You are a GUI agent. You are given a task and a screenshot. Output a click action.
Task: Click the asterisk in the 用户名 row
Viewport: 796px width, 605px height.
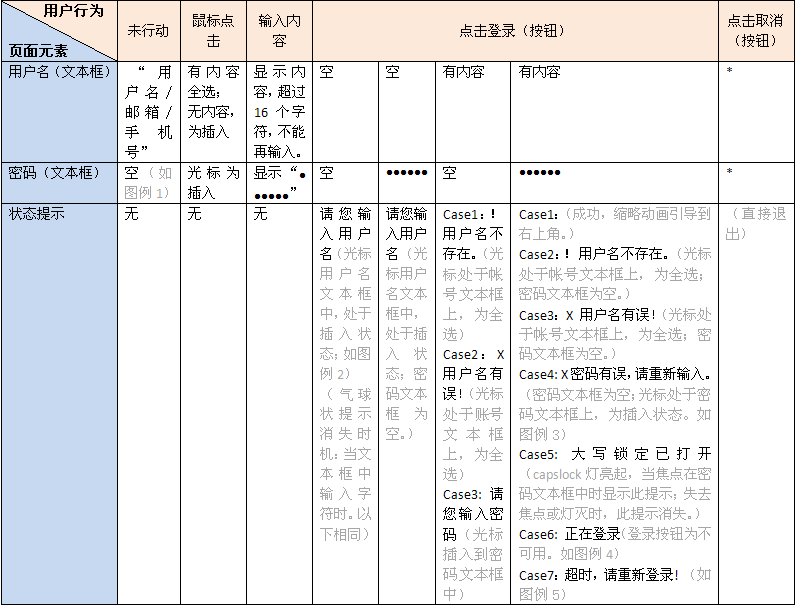point(729,71)
